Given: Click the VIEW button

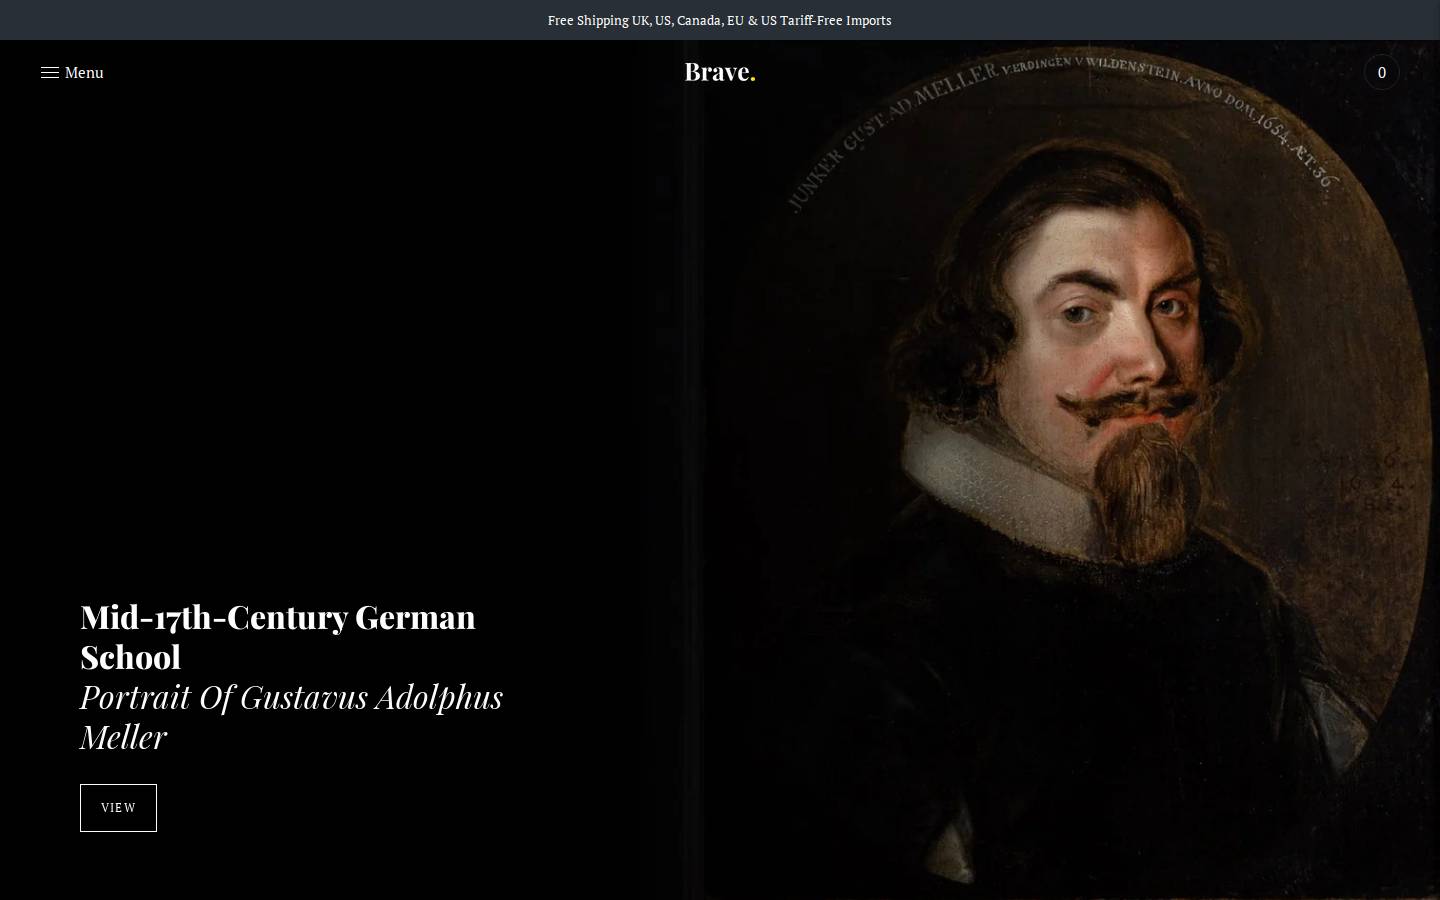Looking at the screenshot, I should click(118, 808).
